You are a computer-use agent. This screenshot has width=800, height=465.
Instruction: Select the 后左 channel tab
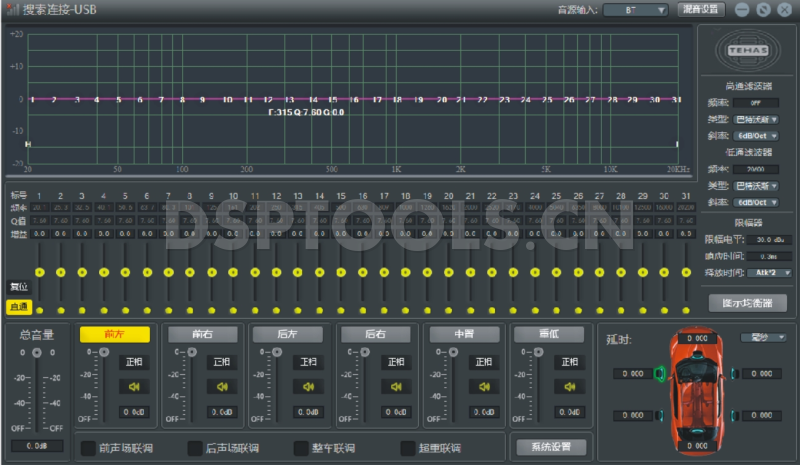click(x=287, y=333)
